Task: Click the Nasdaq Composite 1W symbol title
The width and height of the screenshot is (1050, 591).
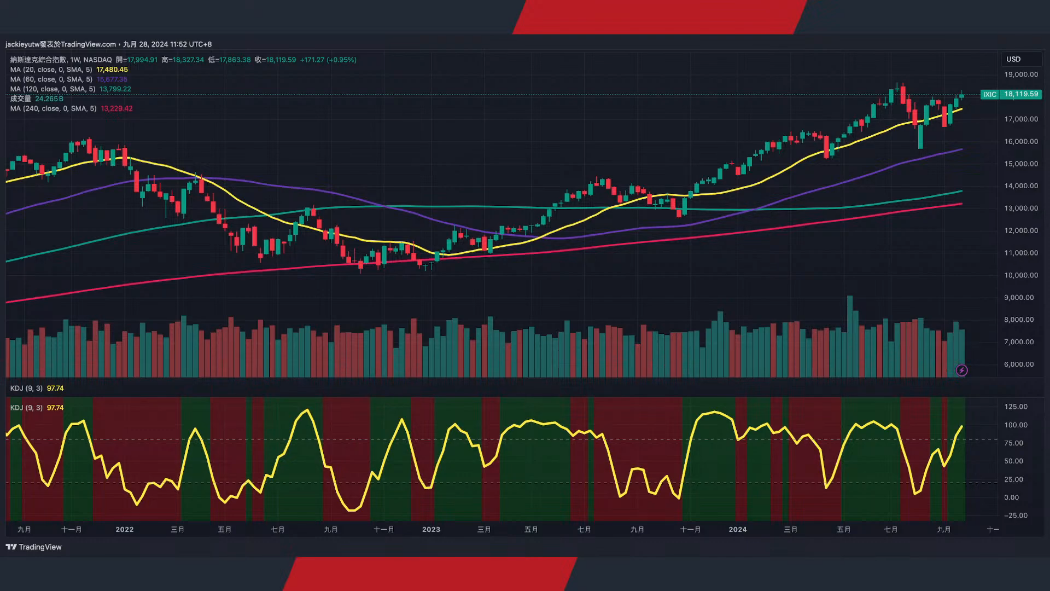Action: point(58,60)
